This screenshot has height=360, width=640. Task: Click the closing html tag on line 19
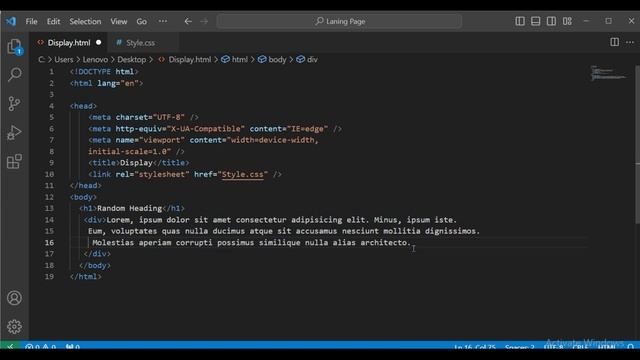click(x=85, y=277)
